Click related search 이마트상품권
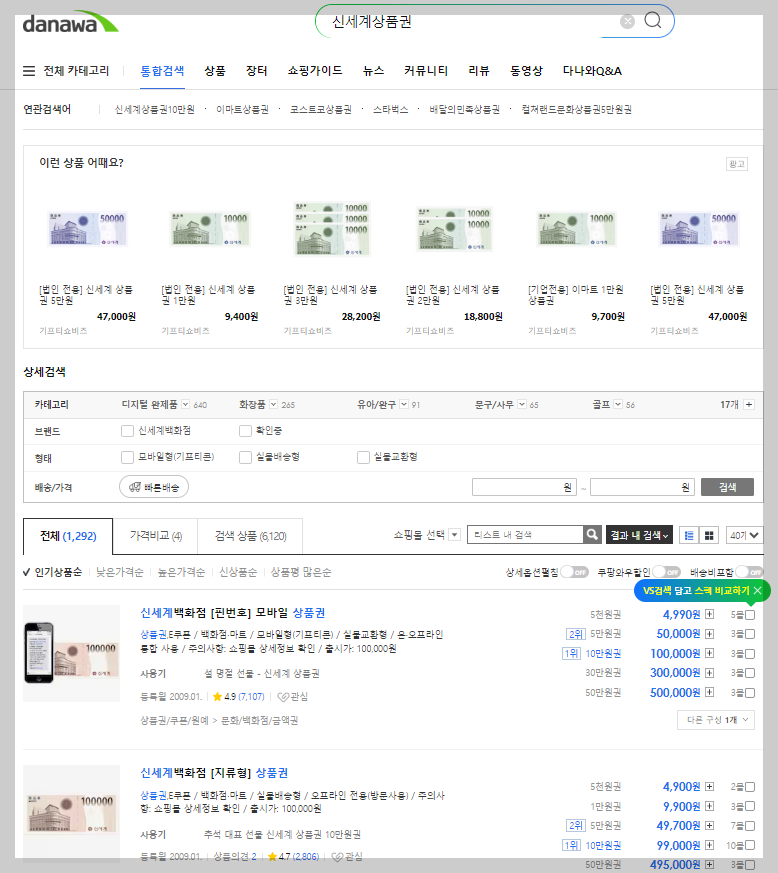778x873 pixels. point(242,109)
